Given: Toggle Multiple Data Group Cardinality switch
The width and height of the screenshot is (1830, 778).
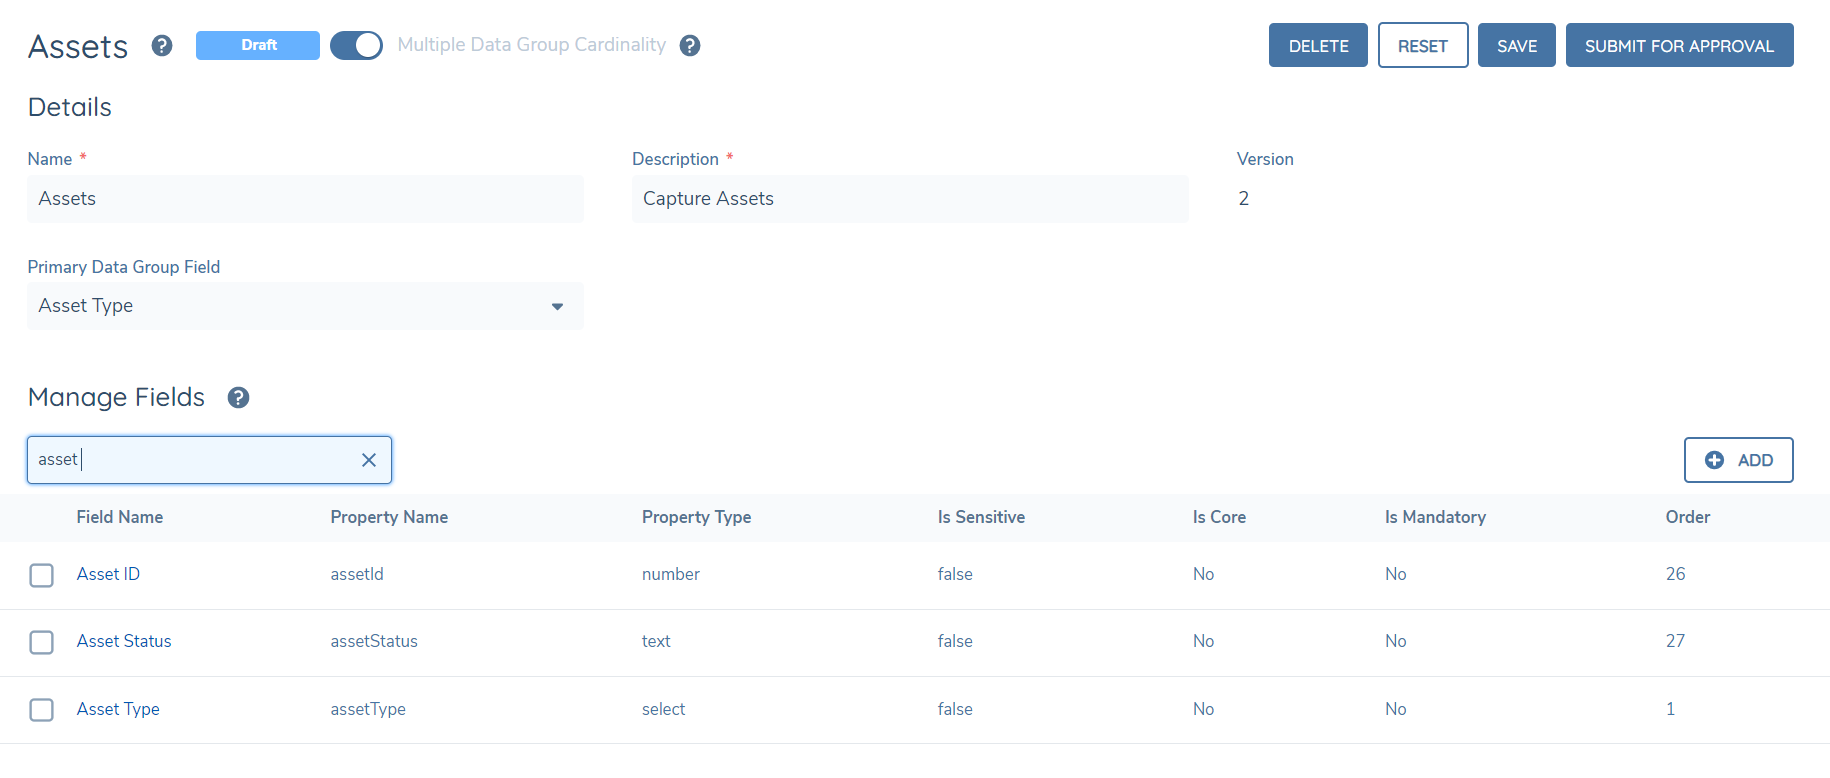Looking at the screenshot, I should click(x=357, y=46).
